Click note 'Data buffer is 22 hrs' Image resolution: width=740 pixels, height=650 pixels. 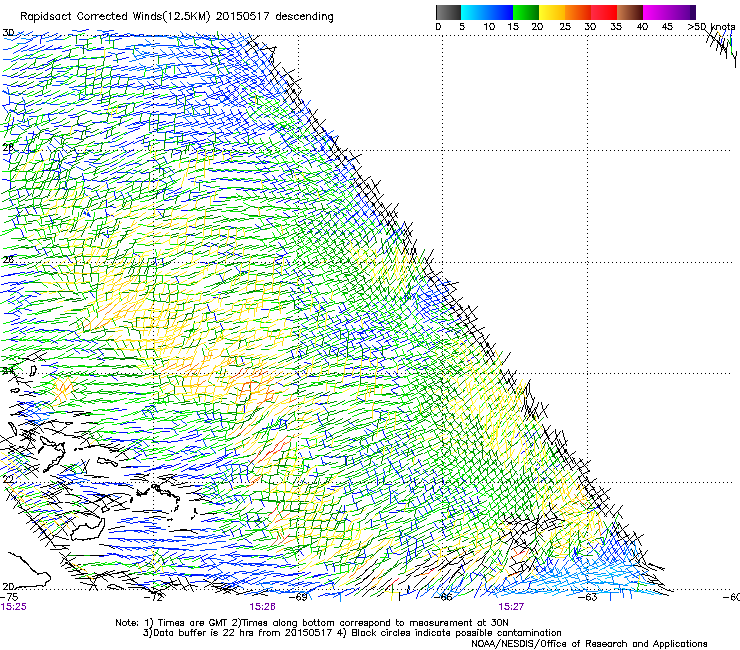tap(205, 633)
